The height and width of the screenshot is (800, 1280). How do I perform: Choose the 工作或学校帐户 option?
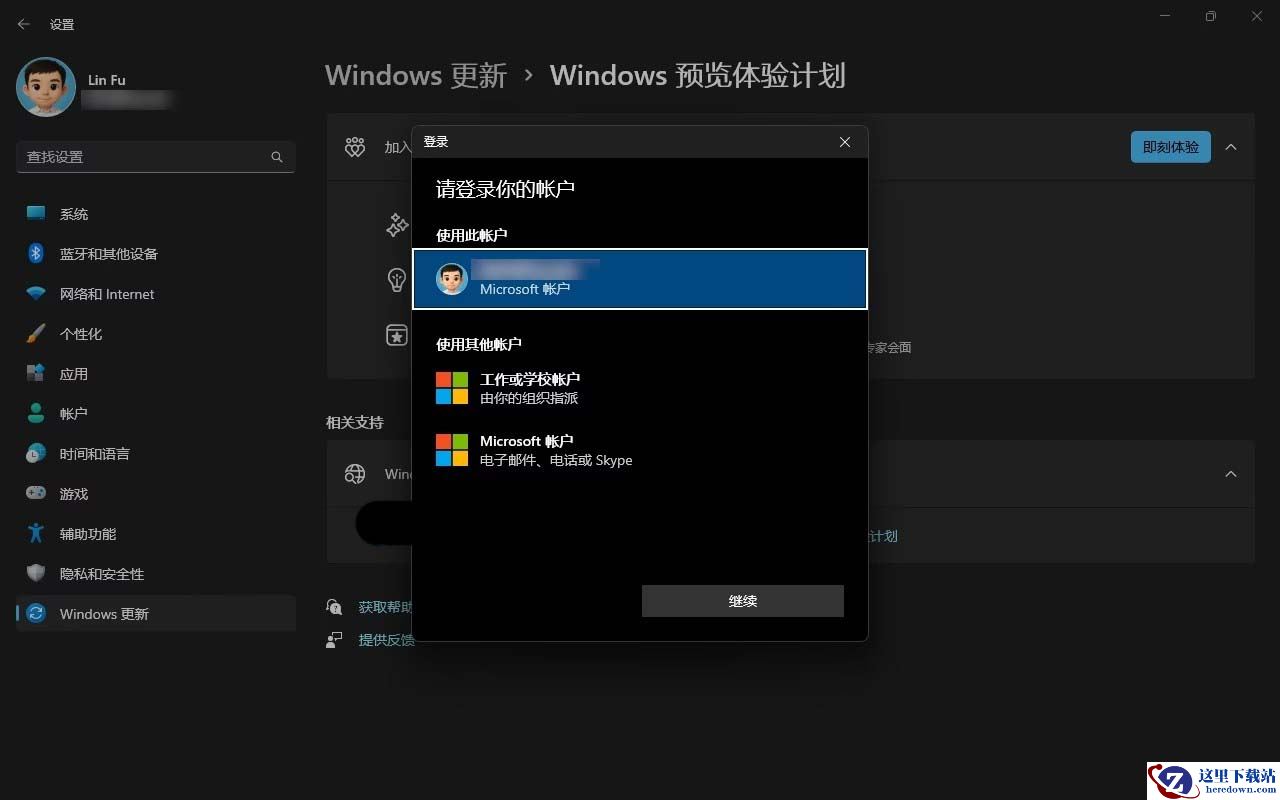[640, 388]
